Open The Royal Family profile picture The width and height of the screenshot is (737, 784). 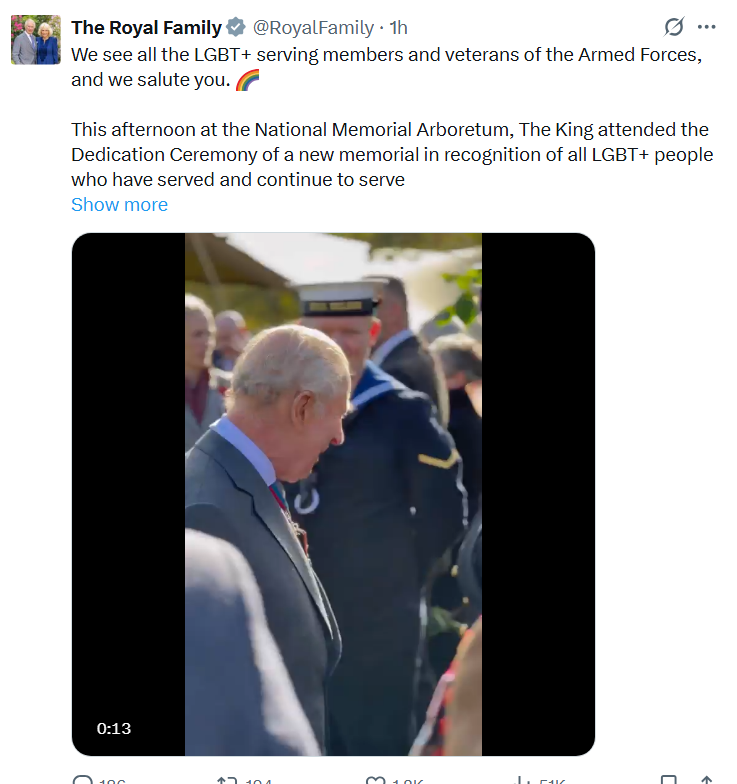click(36, 40)
